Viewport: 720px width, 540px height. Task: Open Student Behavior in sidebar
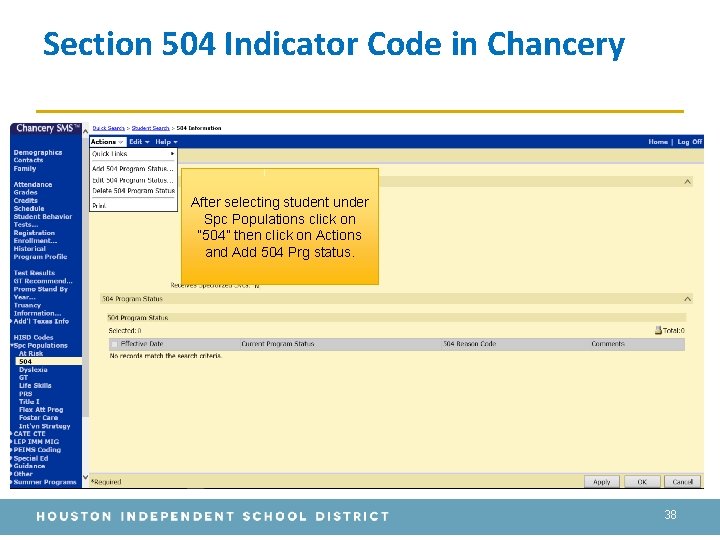(x=43, y=217)
